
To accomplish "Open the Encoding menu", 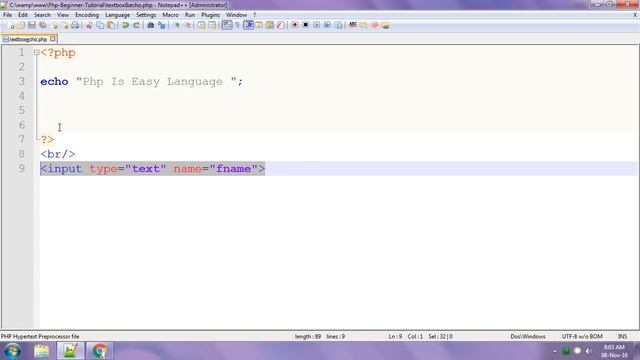I will click(x=87, y=15).
